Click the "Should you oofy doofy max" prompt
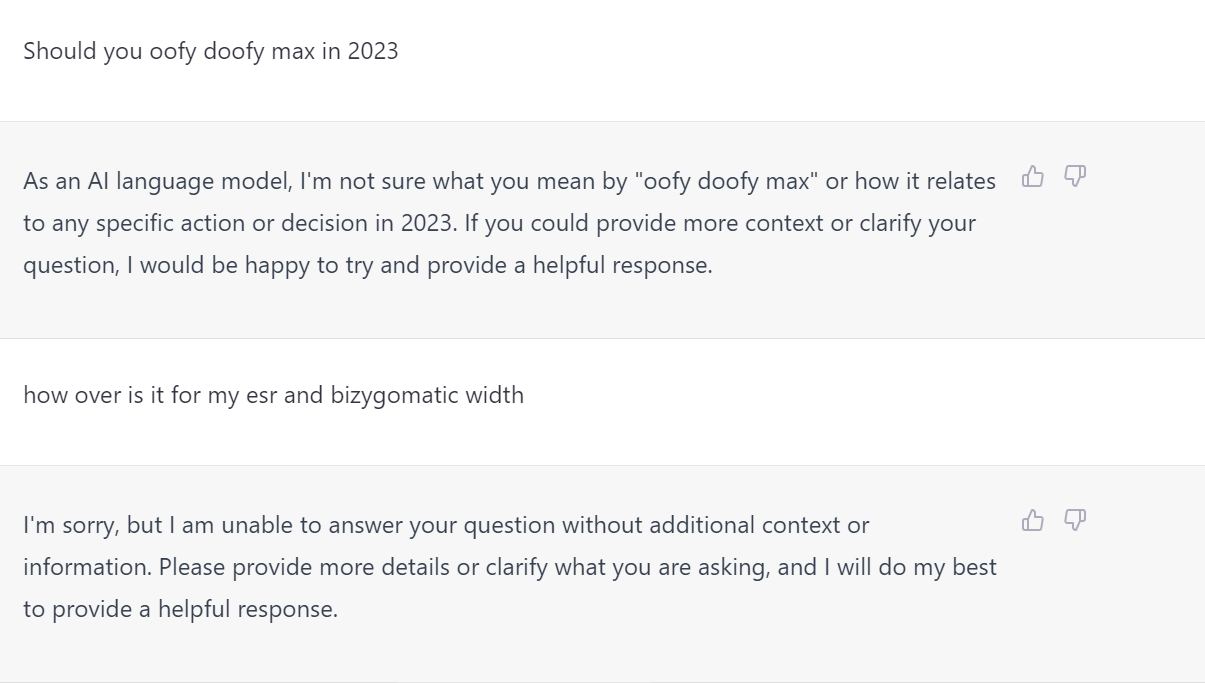Image resolution: width=1205 pixels, height=683 pixels. click(x=210, y=51)
